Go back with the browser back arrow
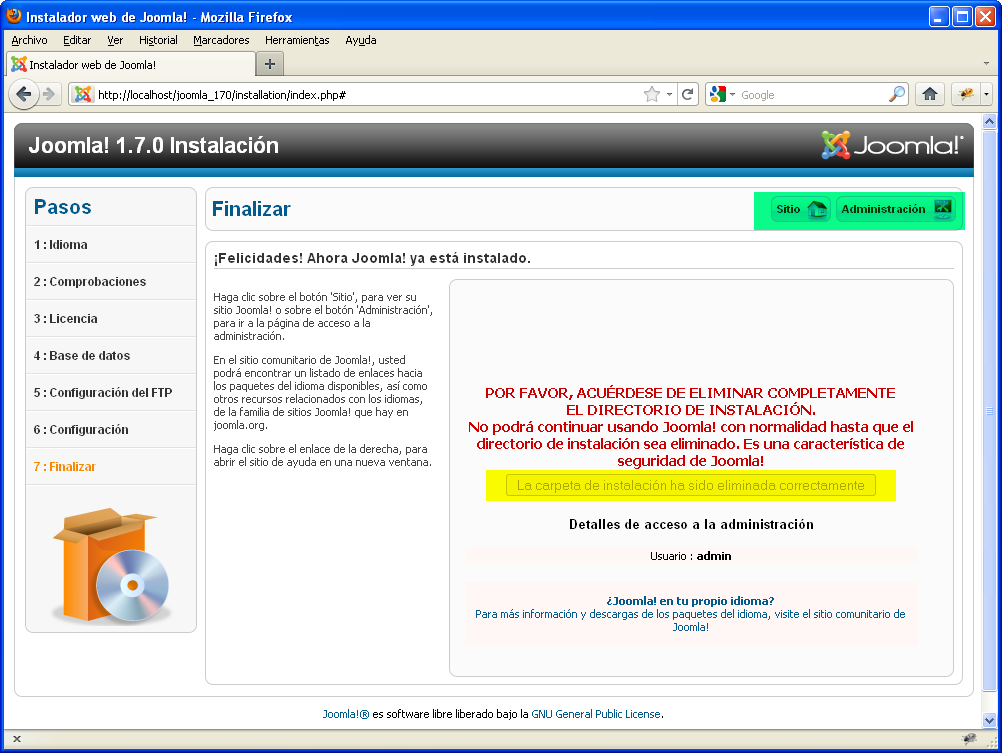The image size is (1002, 753). coord(24,95)
